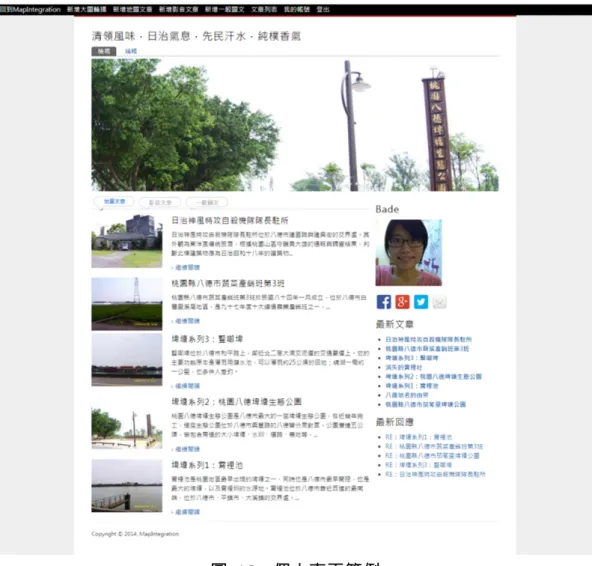The image size is (592, 566).
Task: Open article title 埤塘系列2：桃園八德埤塘生態公園
Action: coord(237,402)
